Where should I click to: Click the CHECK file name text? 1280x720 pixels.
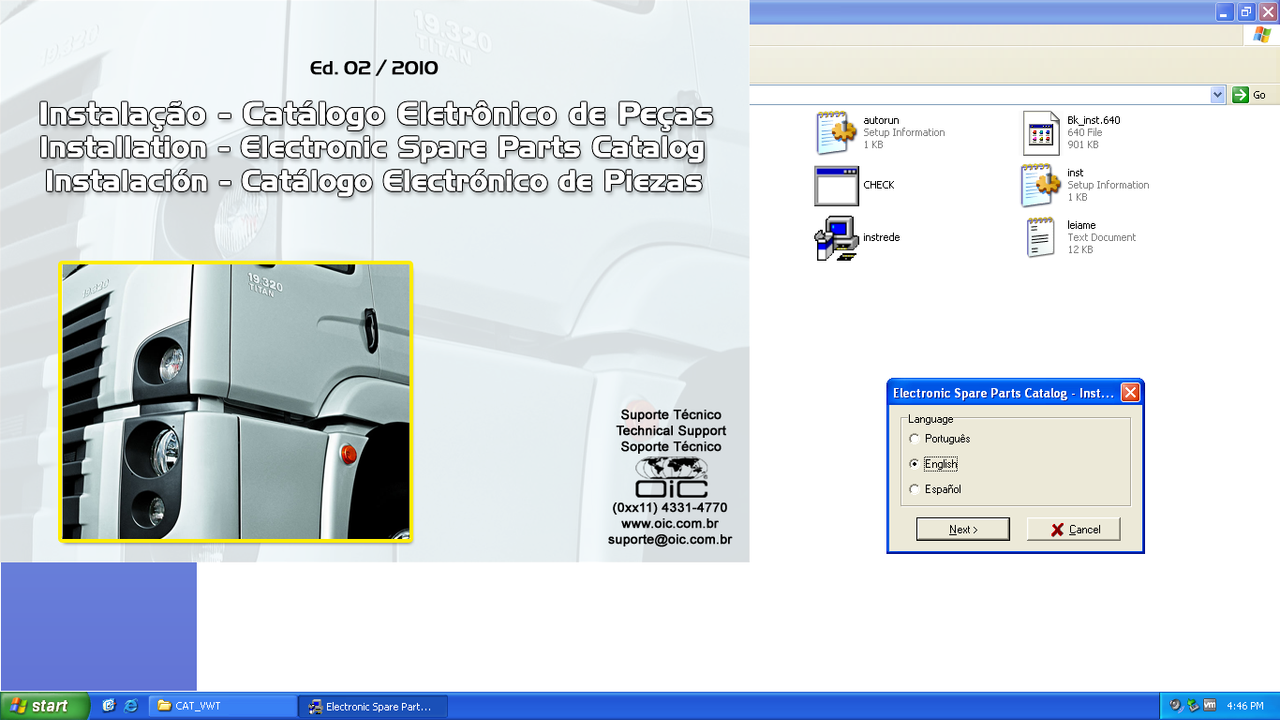(879, 185)
